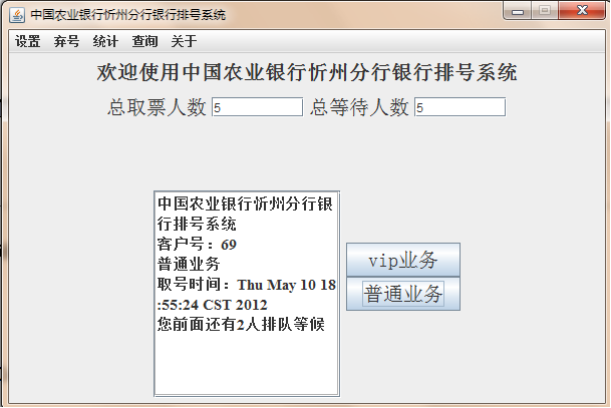The image size is (611, 408).
Task: Click the 总等待人数 label
Action: coord(359,107)
